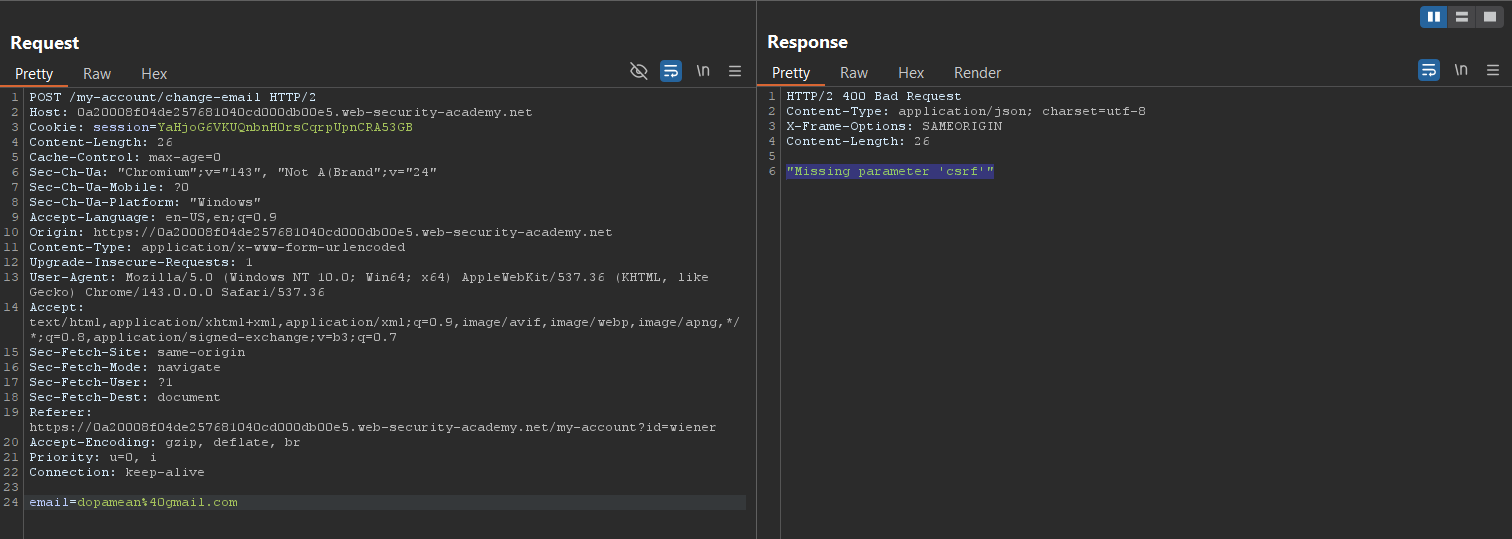1512x539 pixels.
Task: Switch to Raw tab in Response
Action: tap(854, 73)
